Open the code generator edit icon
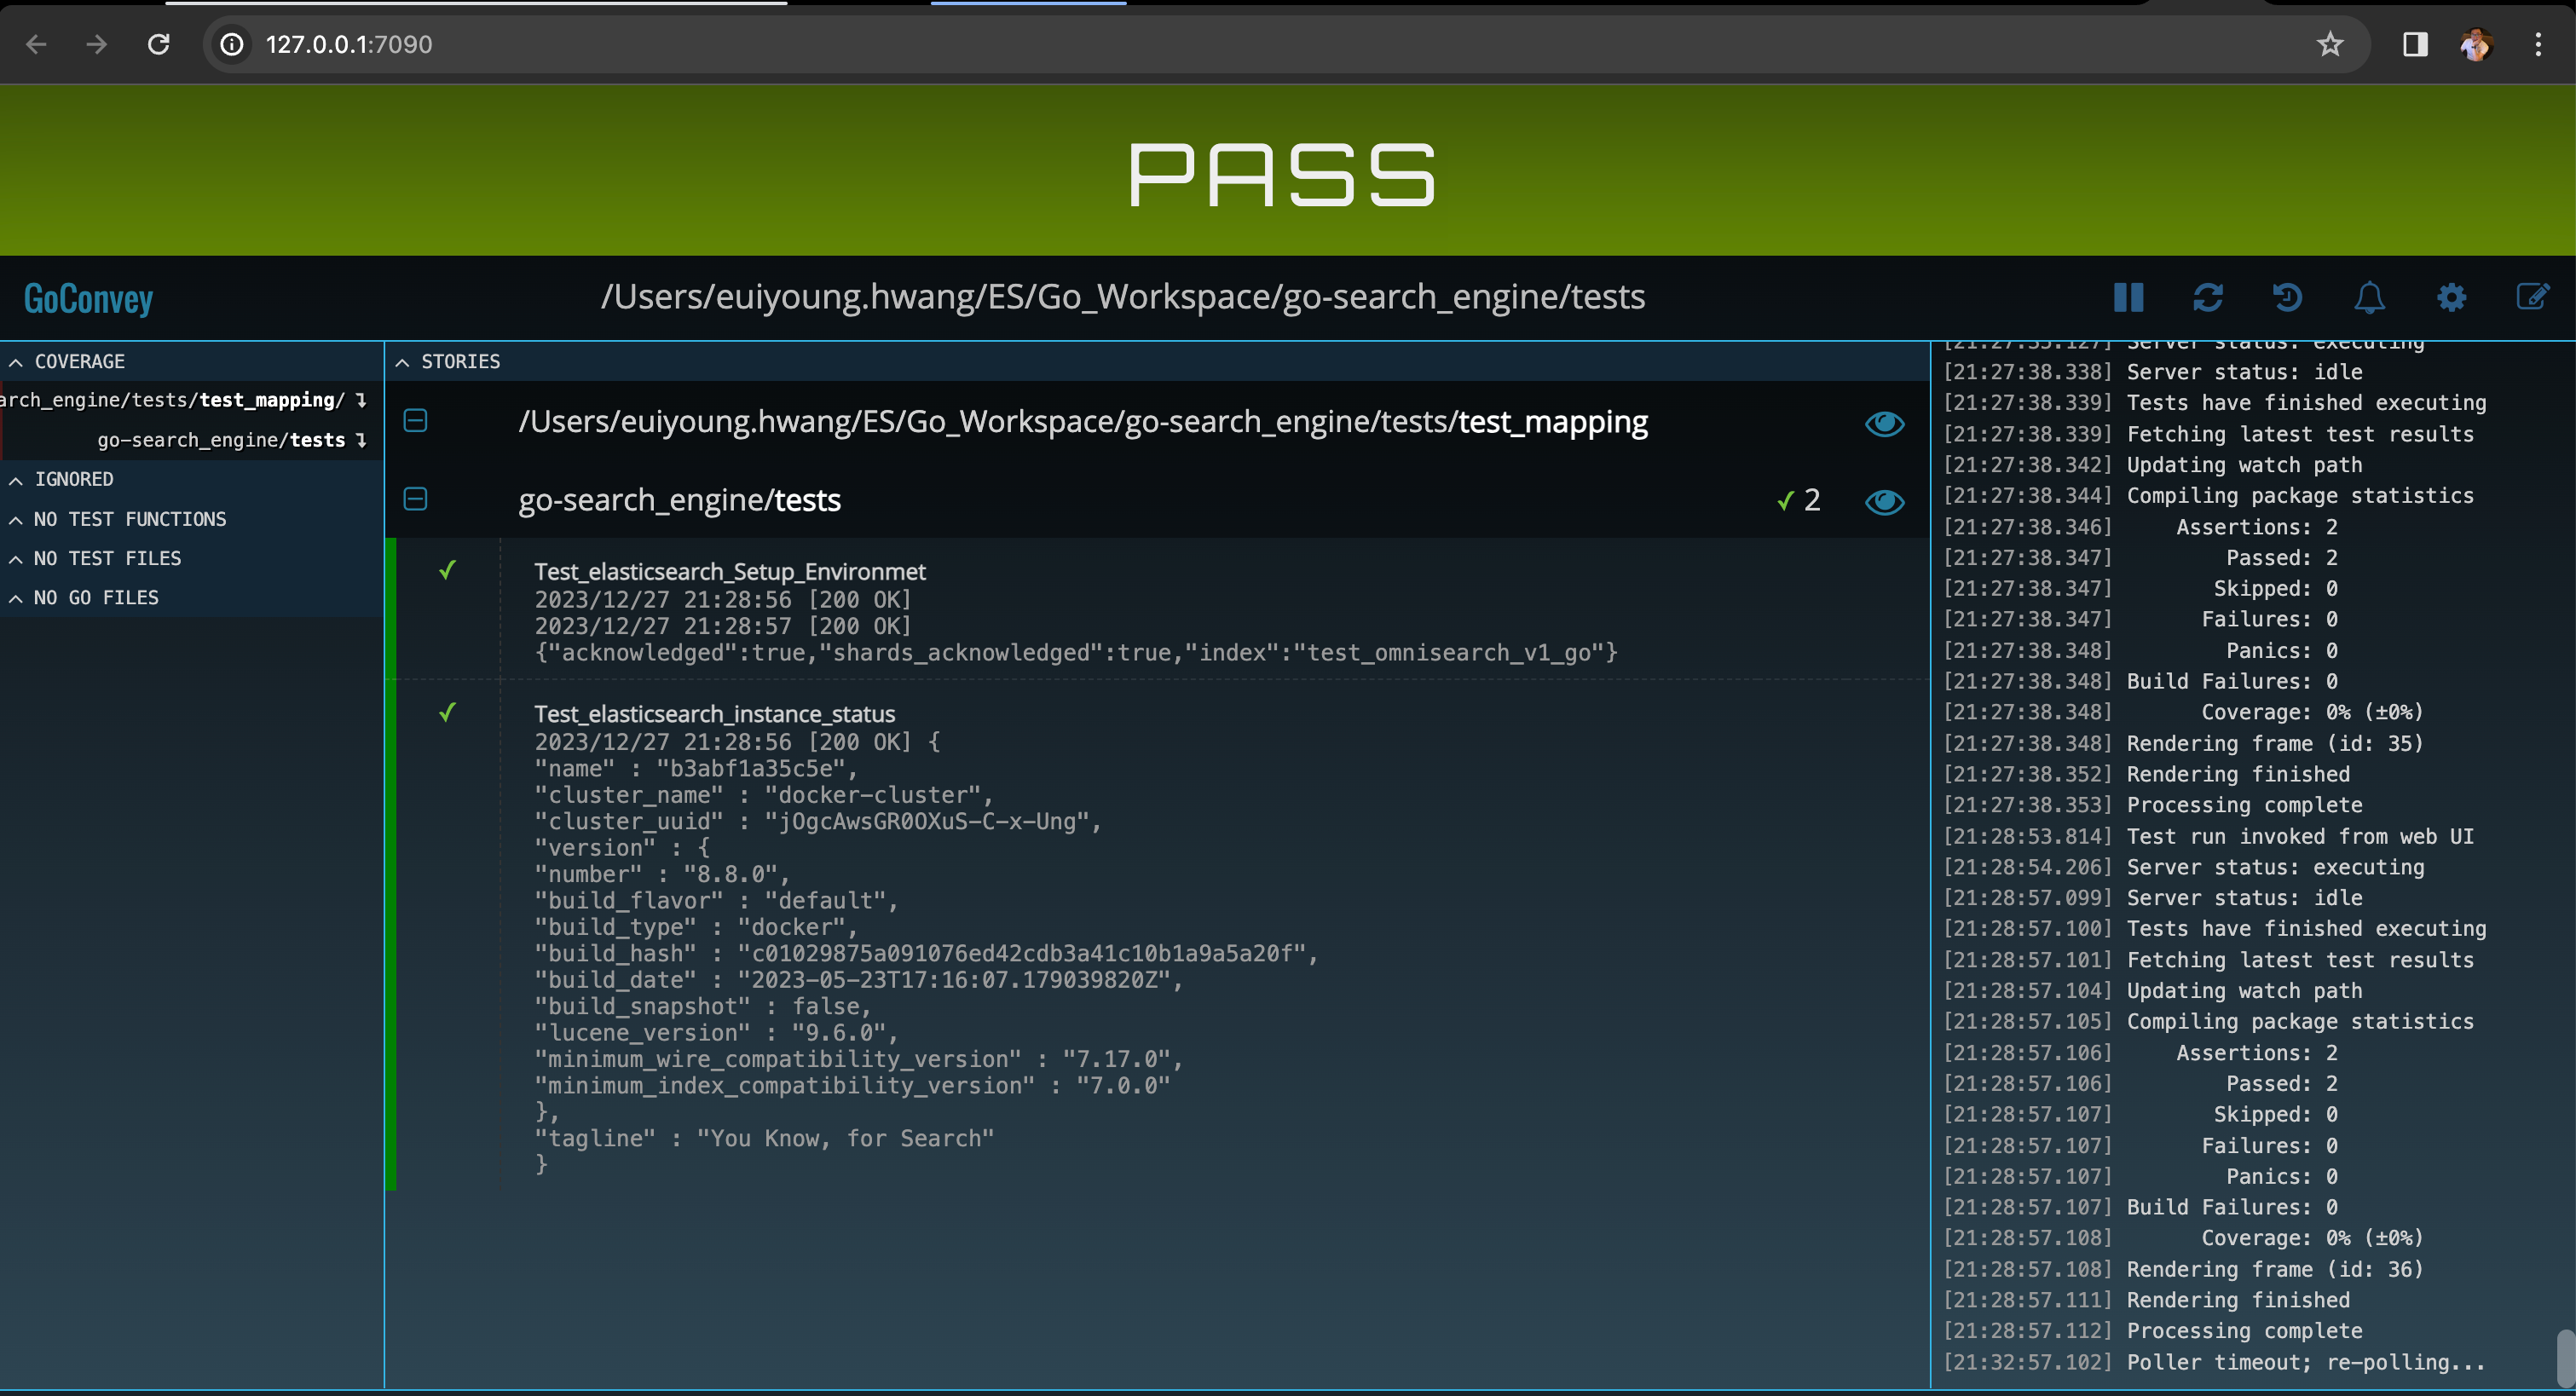2576x1396 pixels. (x=2532, y=297)
